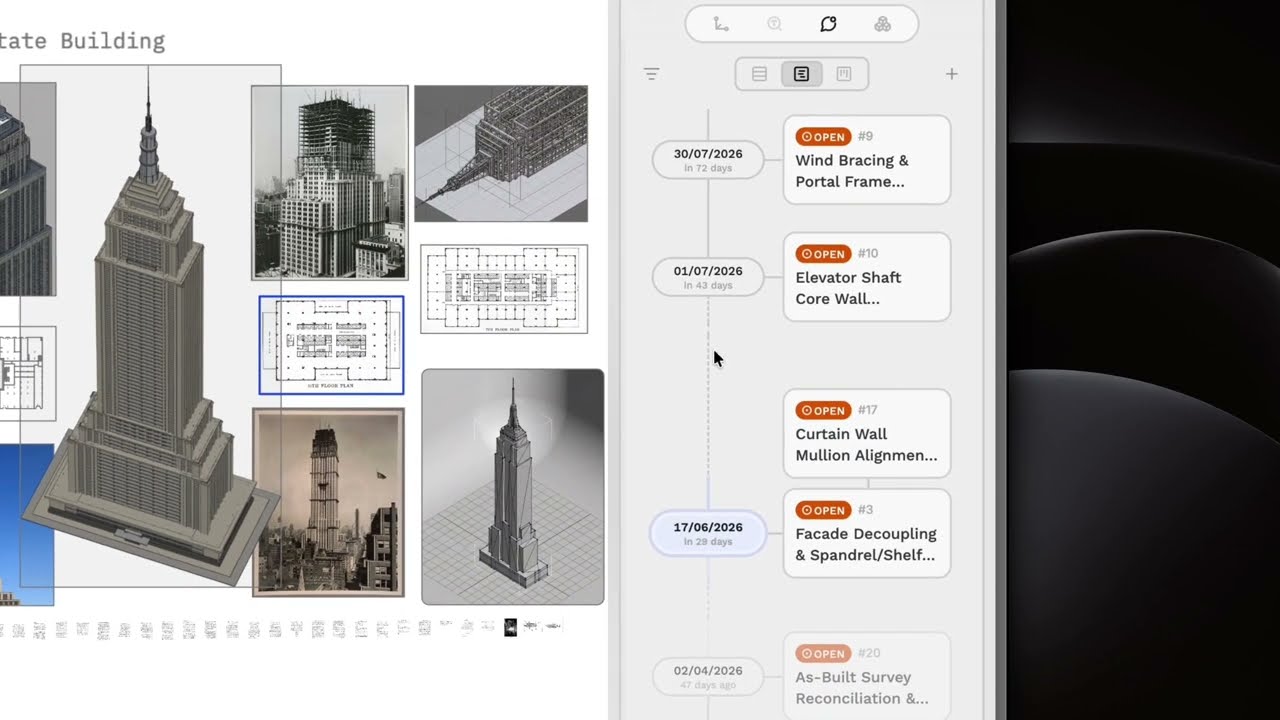Select the Typical Floor Plan drawing
Image resolution: width=1280 pixels, height=720 pixels.
(x=504, y=289)
